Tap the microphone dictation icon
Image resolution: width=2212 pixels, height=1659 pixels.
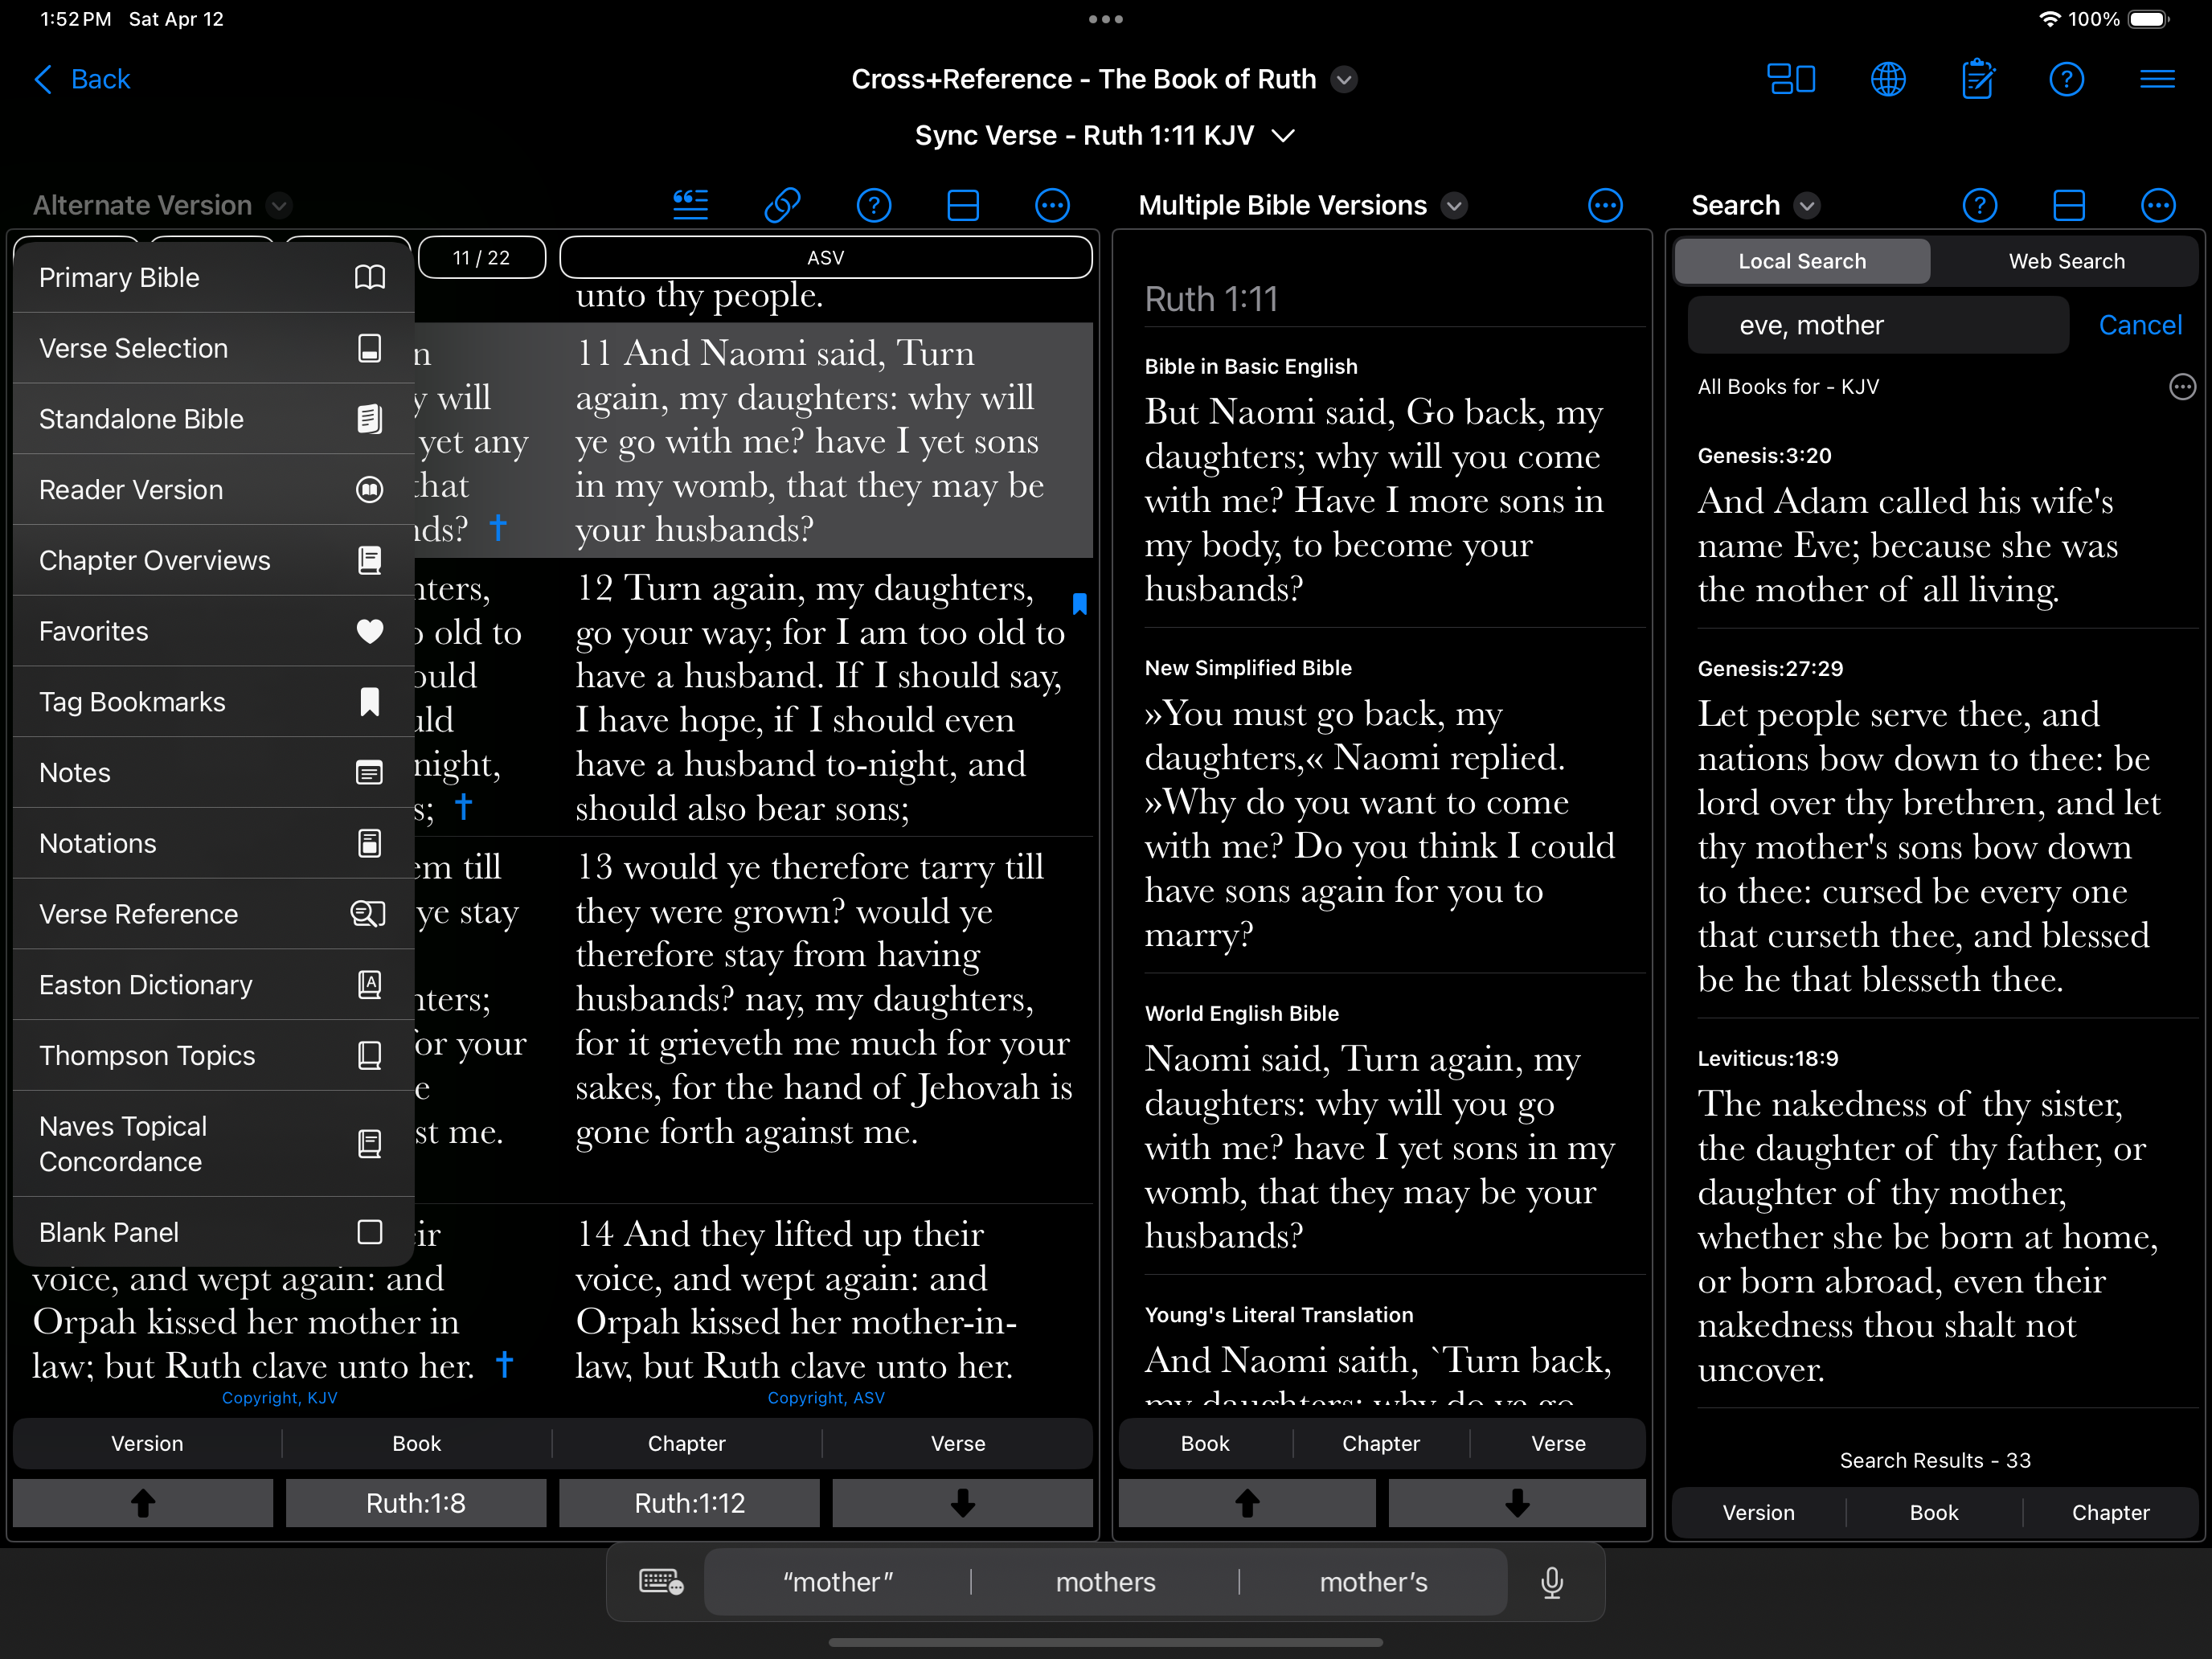[x=1551, y=1581]
